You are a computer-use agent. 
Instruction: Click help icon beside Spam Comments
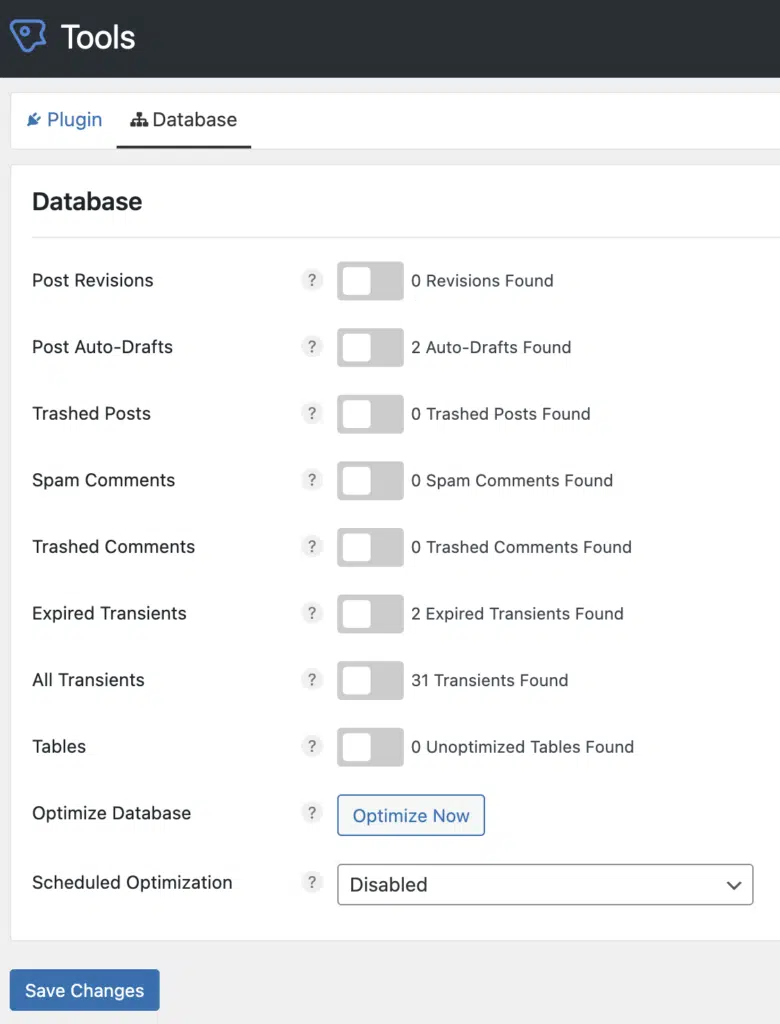(x=312, y=480)
